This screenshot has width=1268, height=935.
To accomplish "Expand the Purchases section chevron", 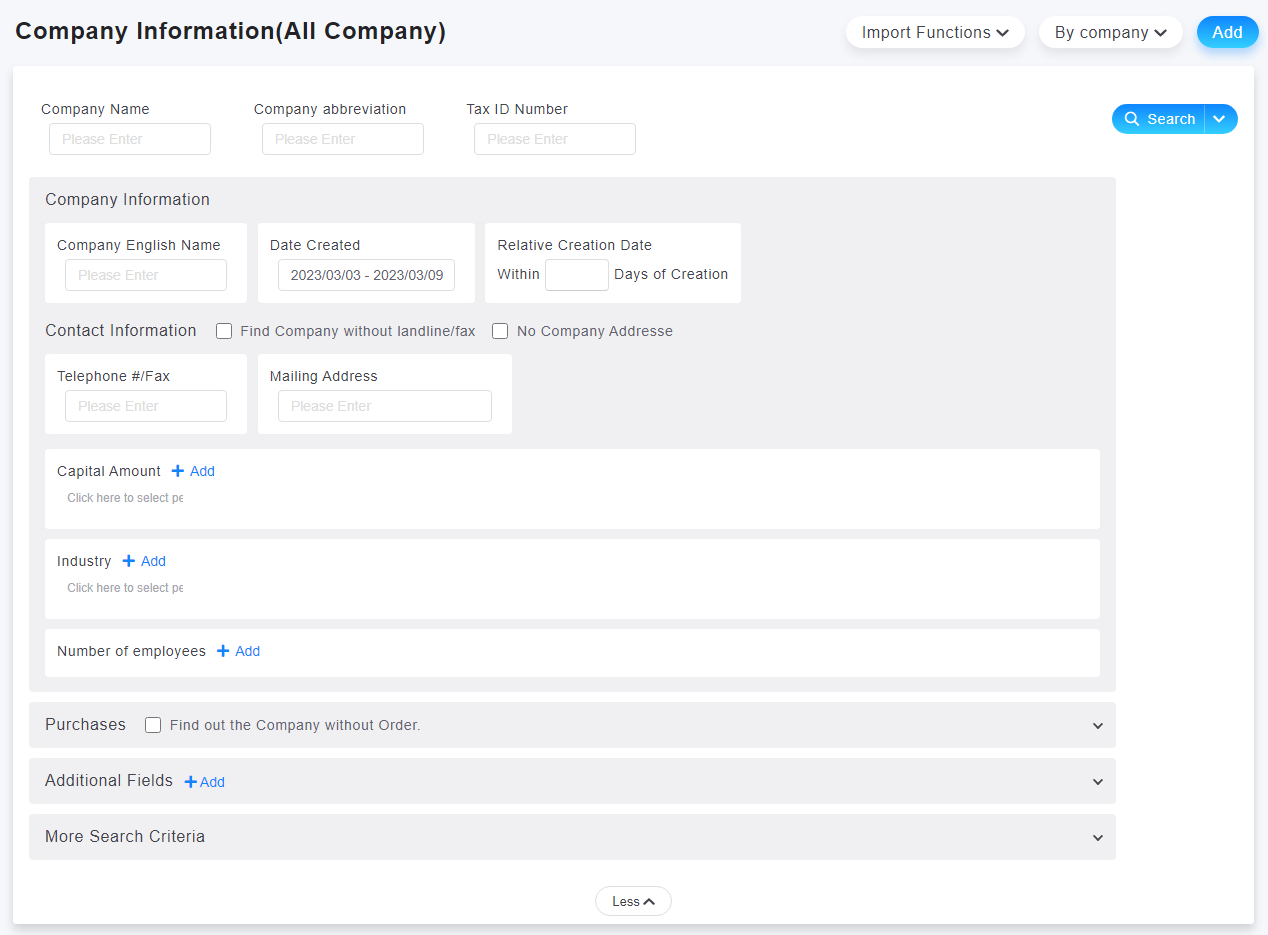I will pos(1097,726).
